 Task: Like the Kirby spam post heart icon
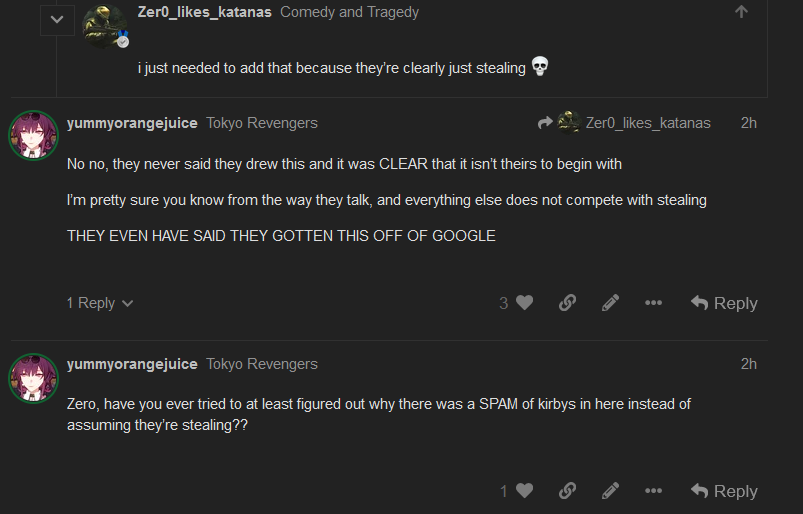pos(524,491)
